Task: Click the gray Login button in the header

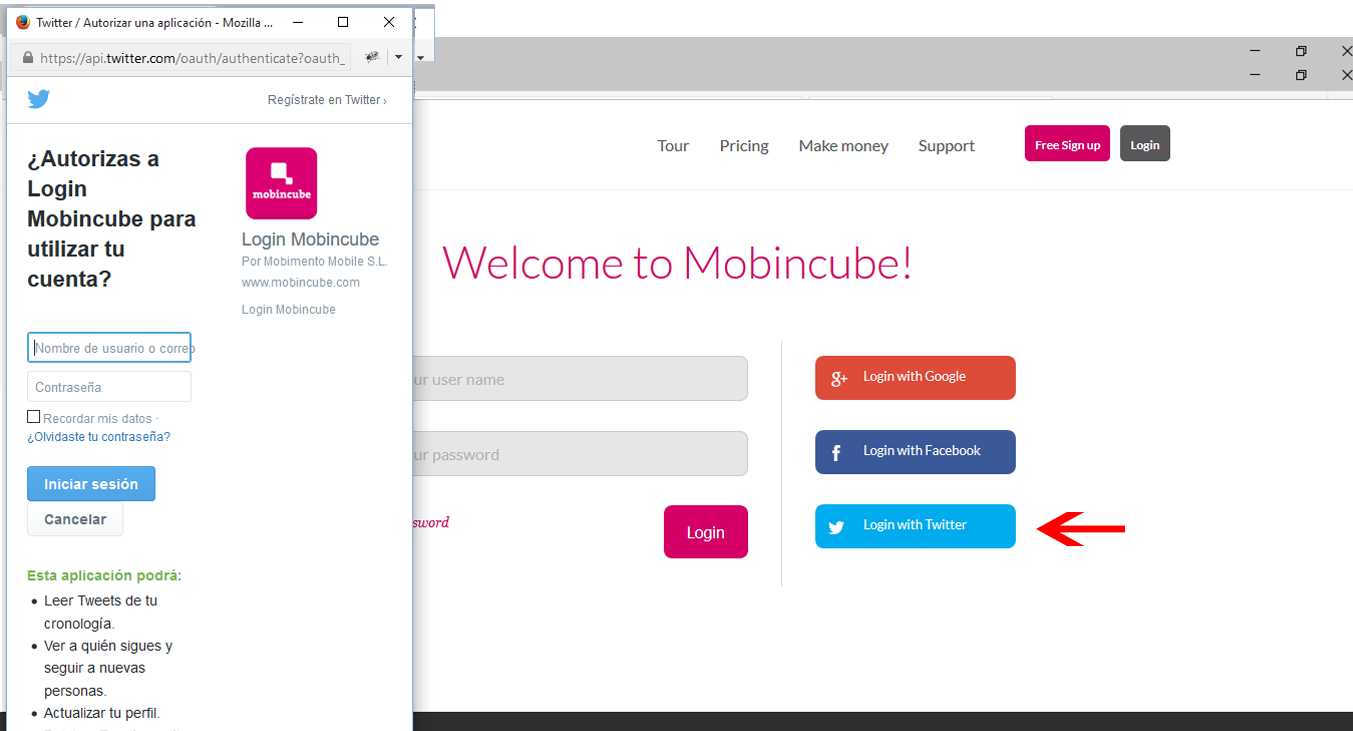Action: tap(1145, 144)
